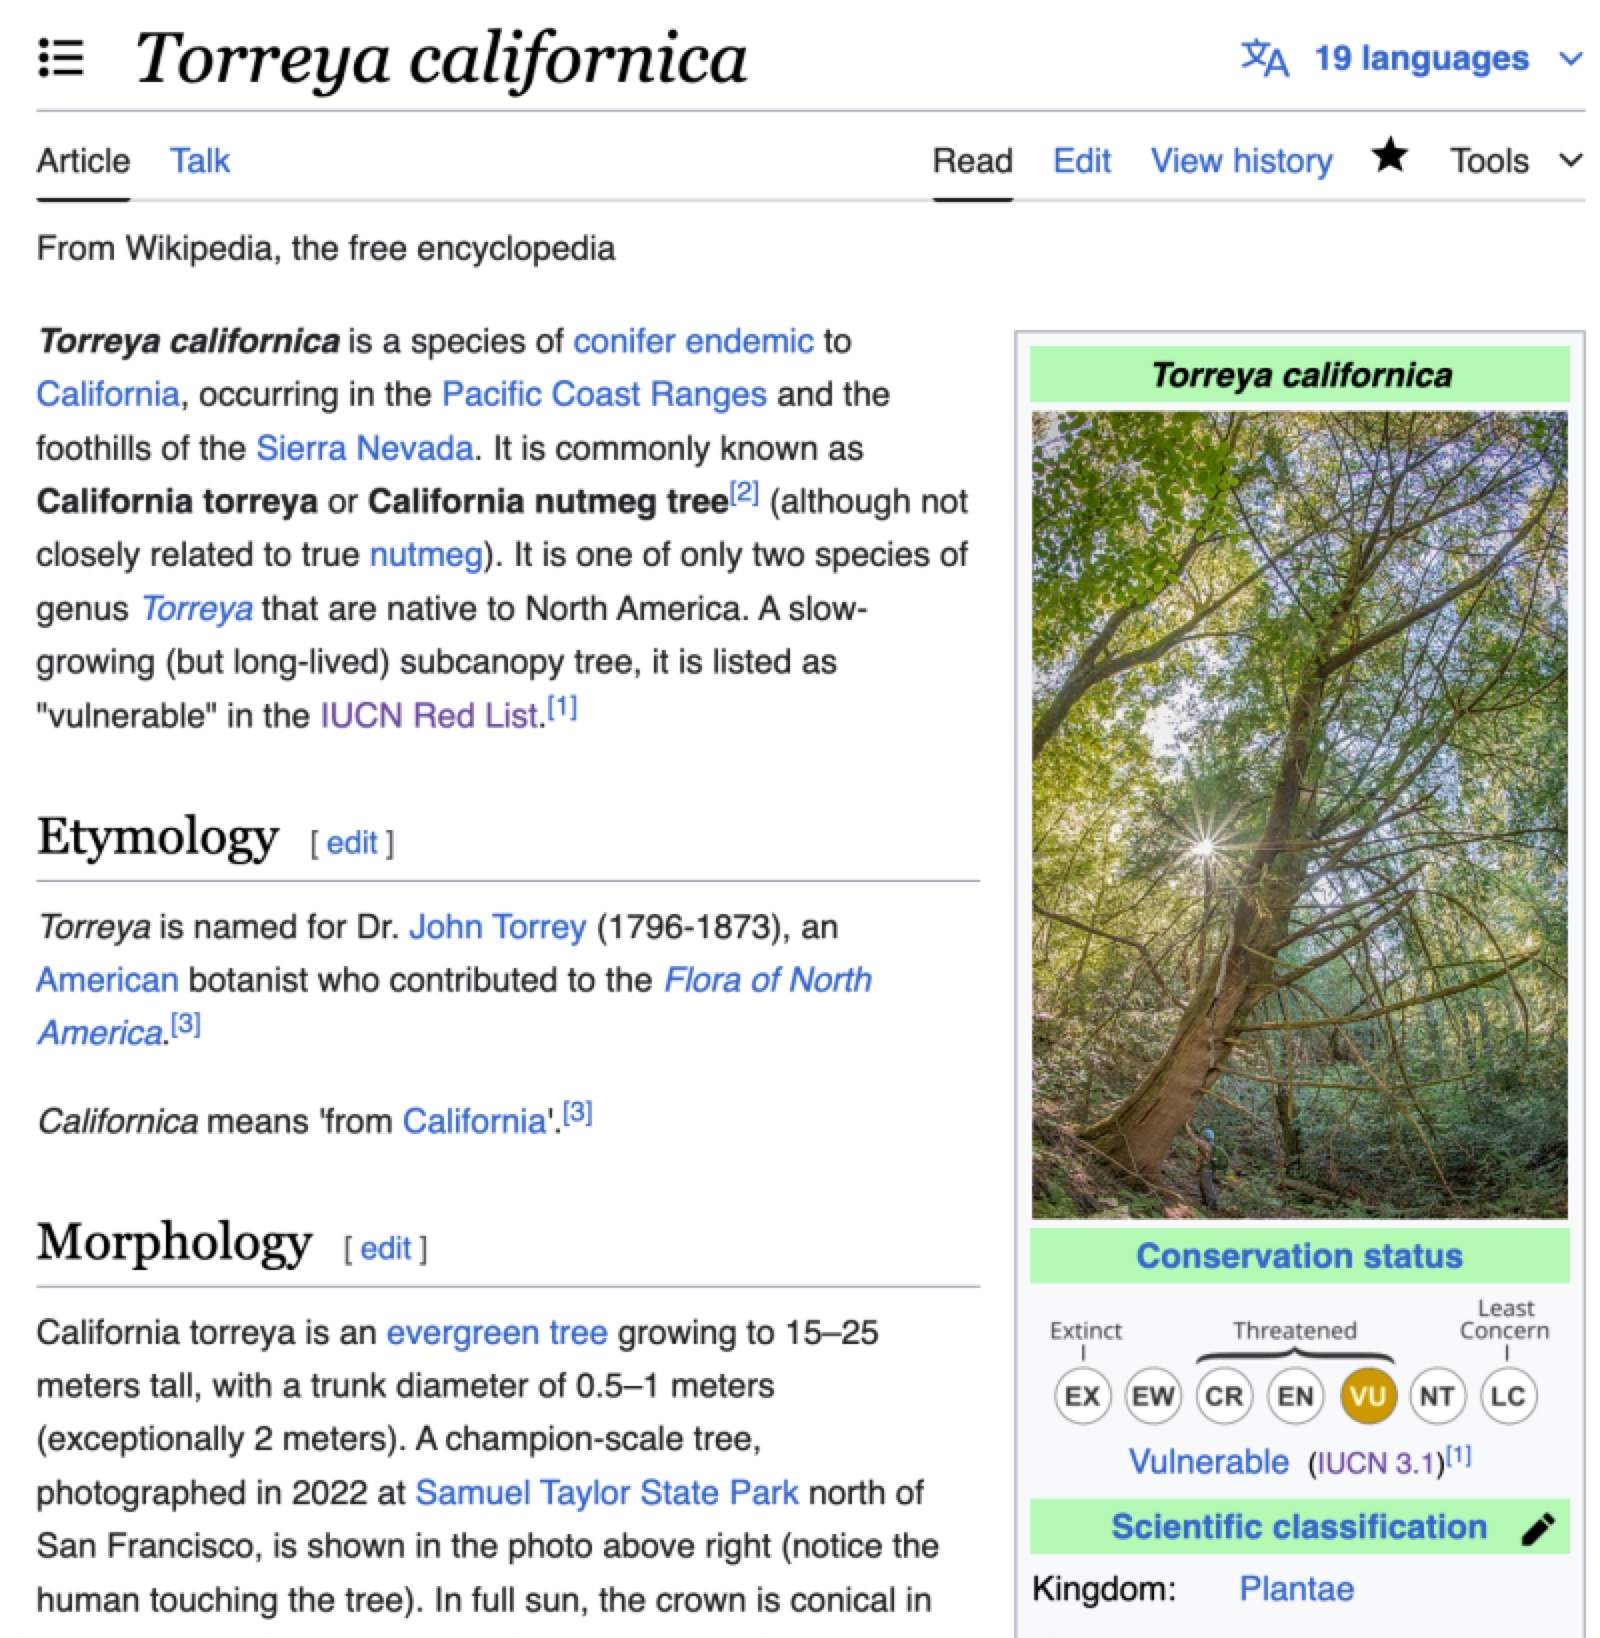Open the John Torrey link
Viewport: 1600px width, 1638px height.
[497, 927]
